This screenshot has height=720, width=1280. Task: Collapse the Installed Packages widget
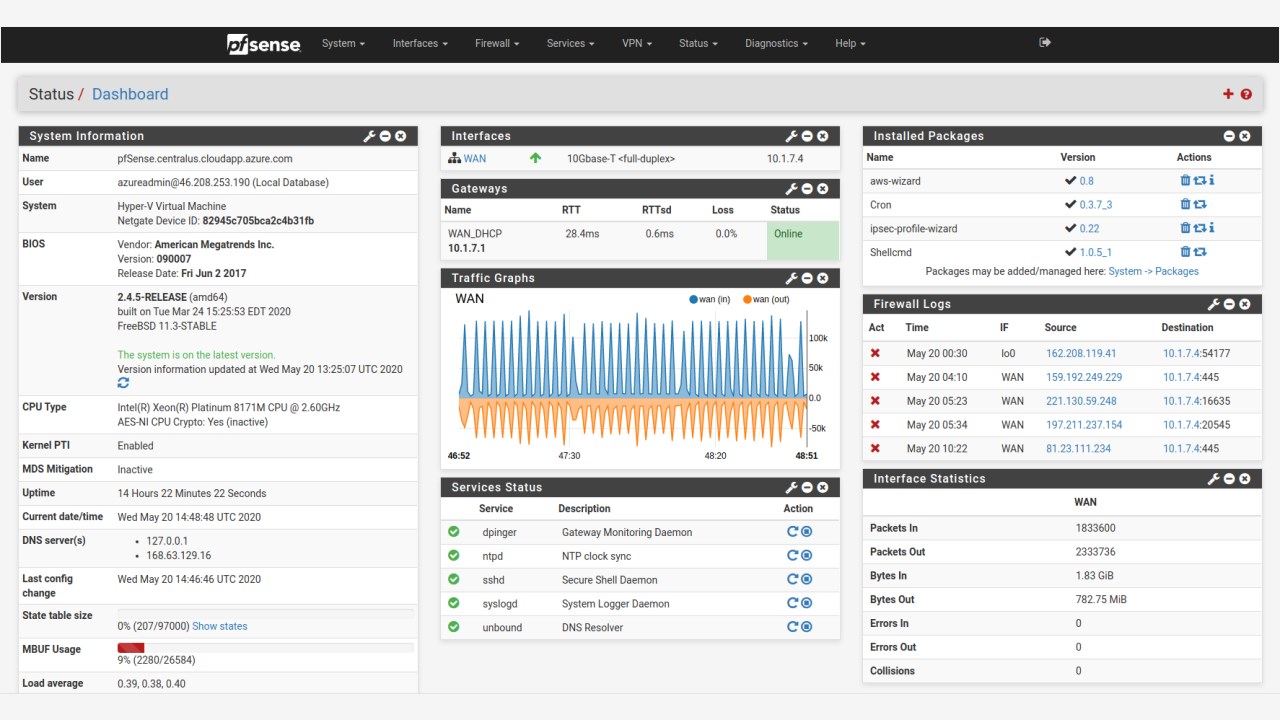pyautogui.click(x=1229, y=136)
